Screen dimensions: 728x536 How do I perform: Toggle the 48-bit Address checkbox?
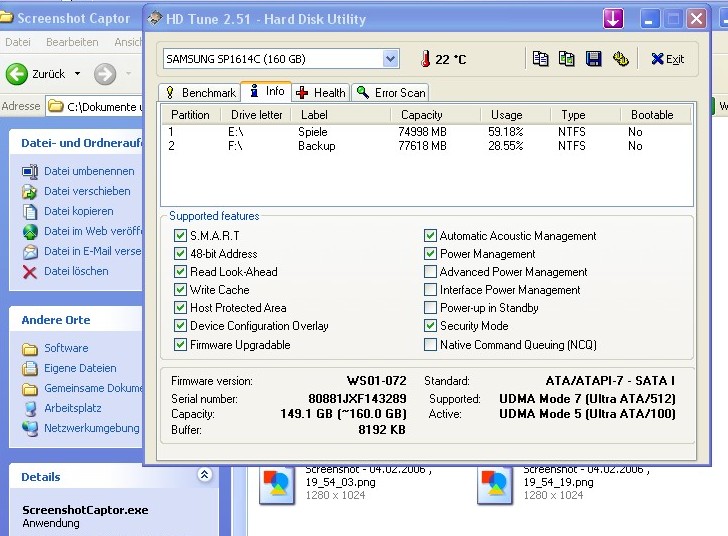coord(180,254)
